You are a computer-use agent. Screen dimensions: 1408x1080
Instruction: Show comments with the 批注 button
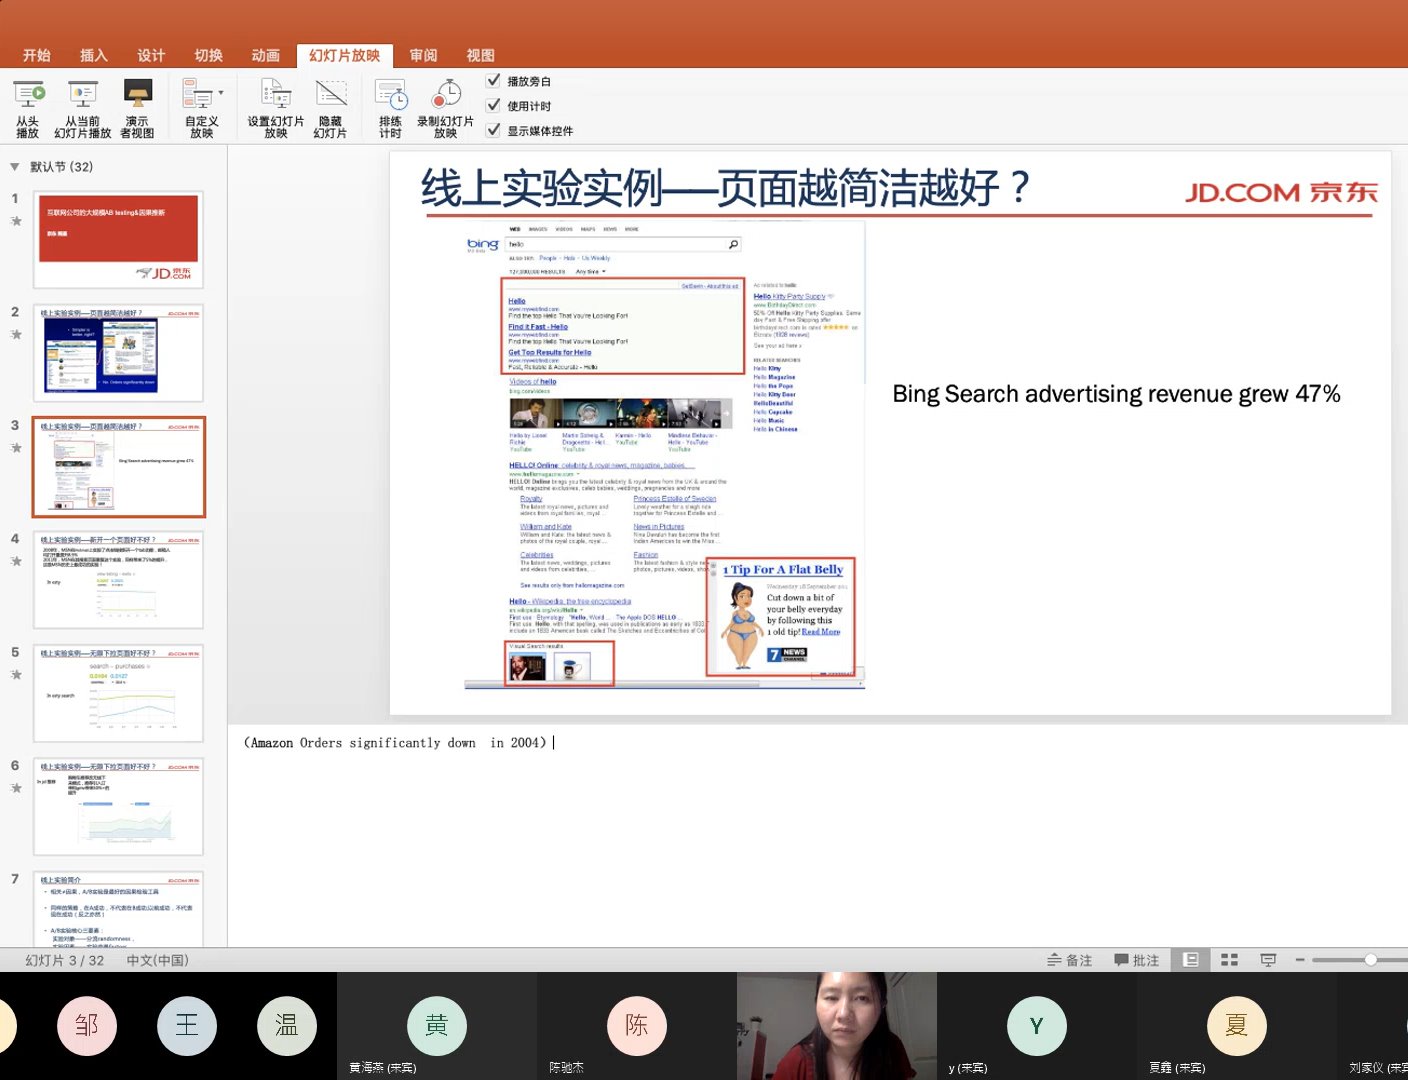point(1136,959)
